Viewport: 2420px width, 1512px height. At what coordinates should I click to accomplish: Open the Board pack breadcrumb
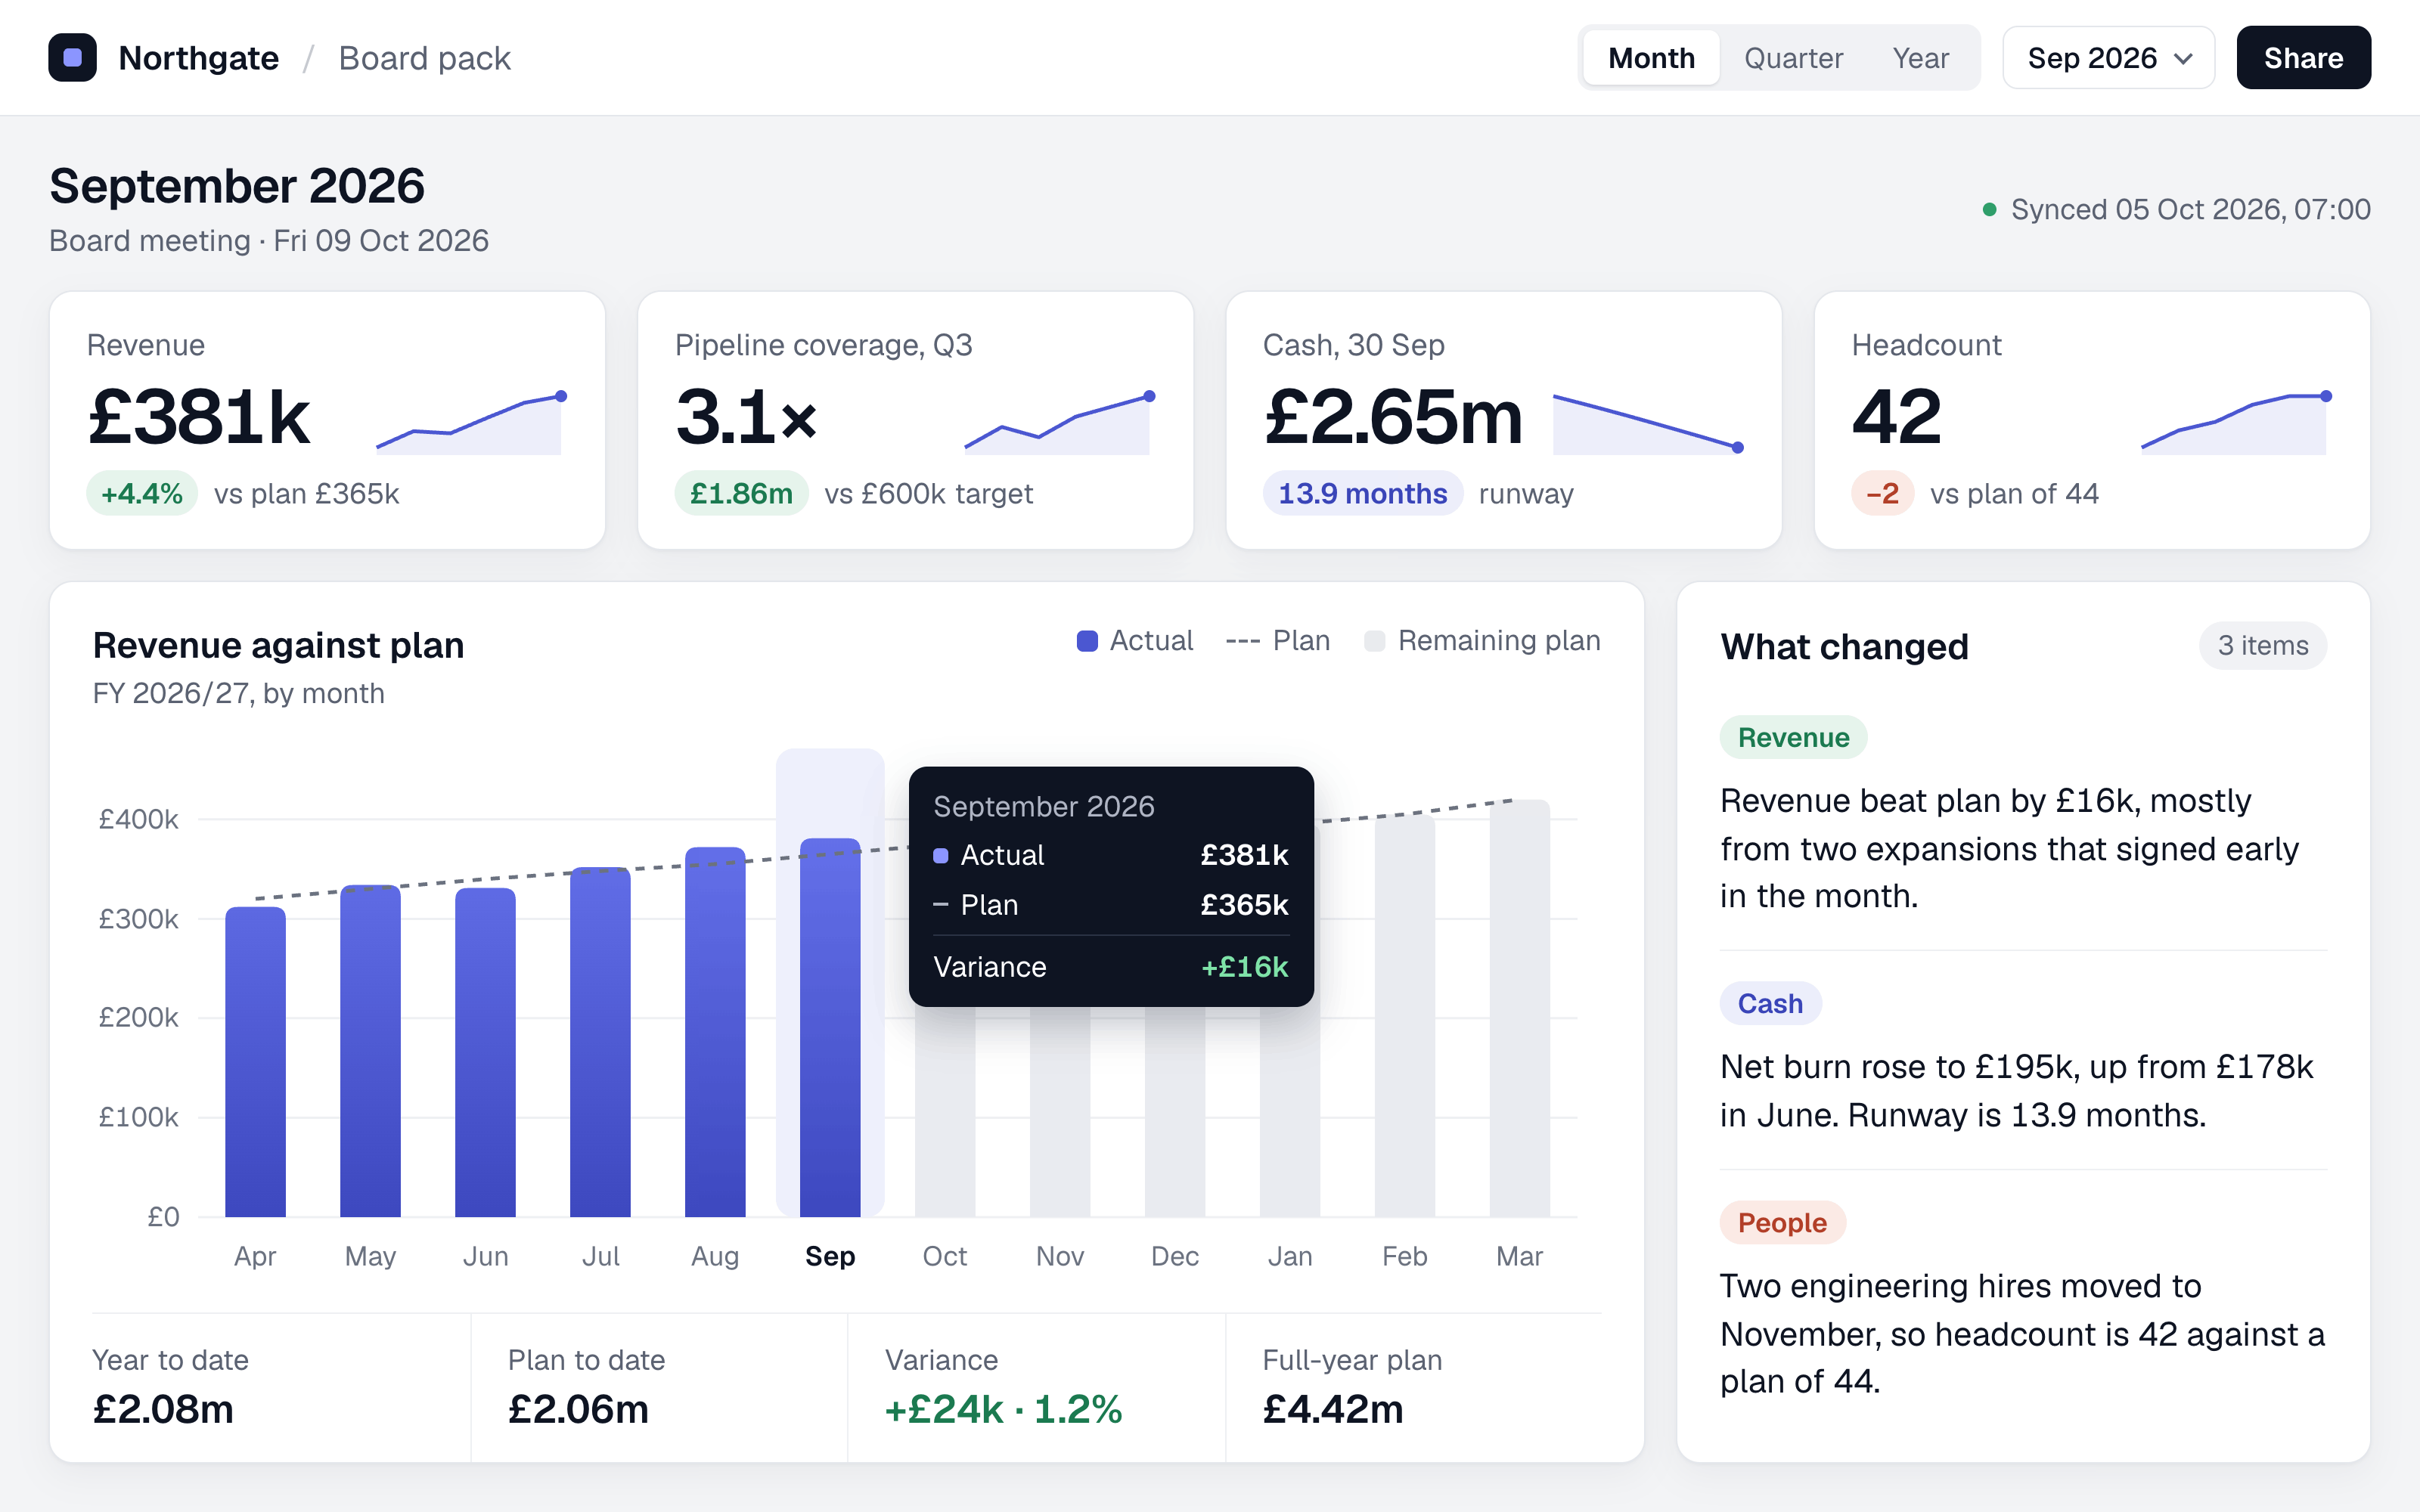click(424, 58)
